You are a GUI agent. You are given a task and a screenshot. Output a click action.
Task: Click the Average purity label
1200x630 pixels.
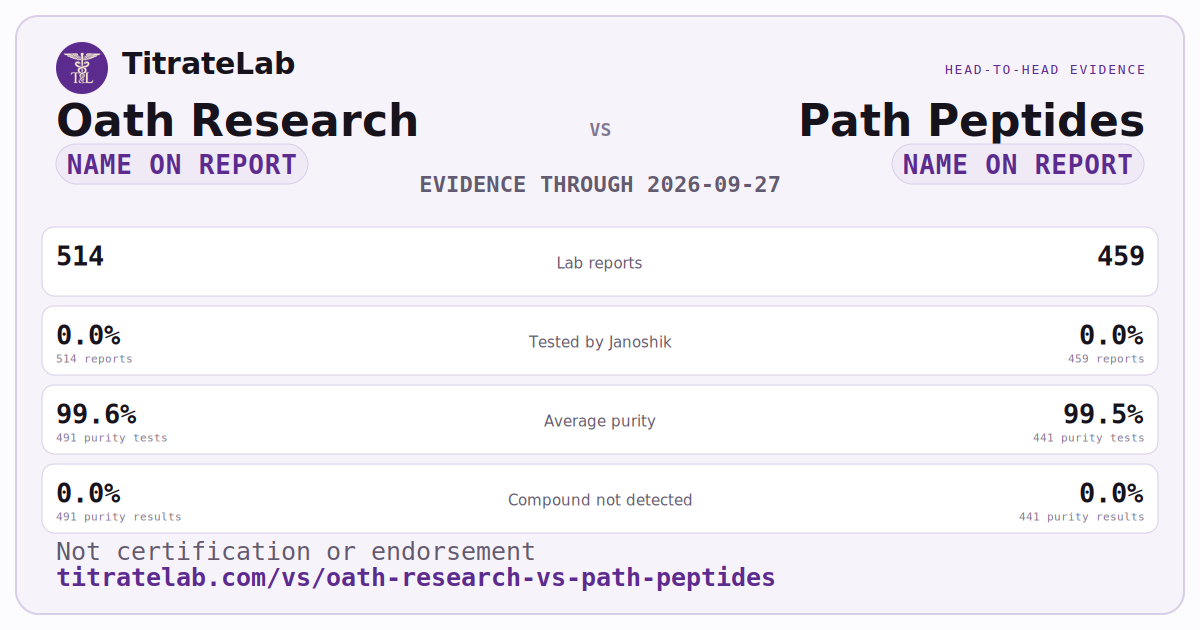(600, 421)
